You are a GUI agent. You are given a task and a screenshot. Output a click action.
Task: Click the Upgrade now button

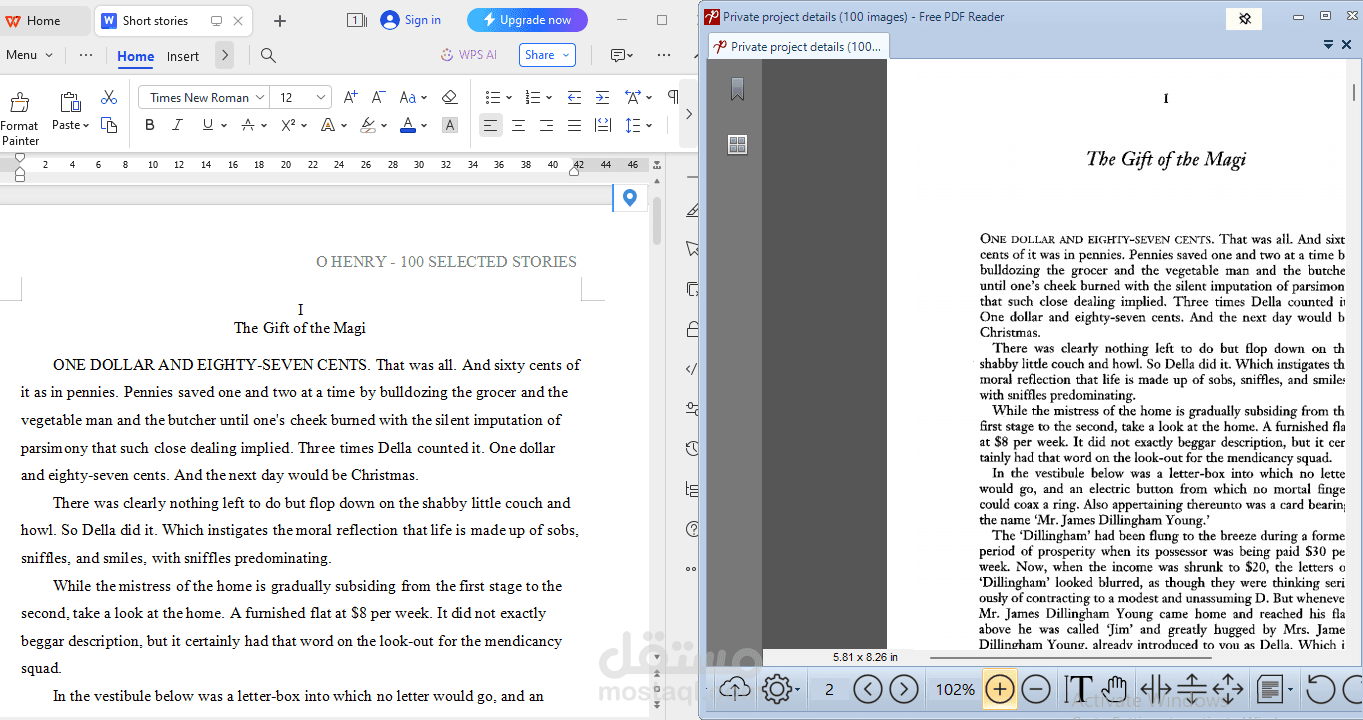click(x=527, y=20)
